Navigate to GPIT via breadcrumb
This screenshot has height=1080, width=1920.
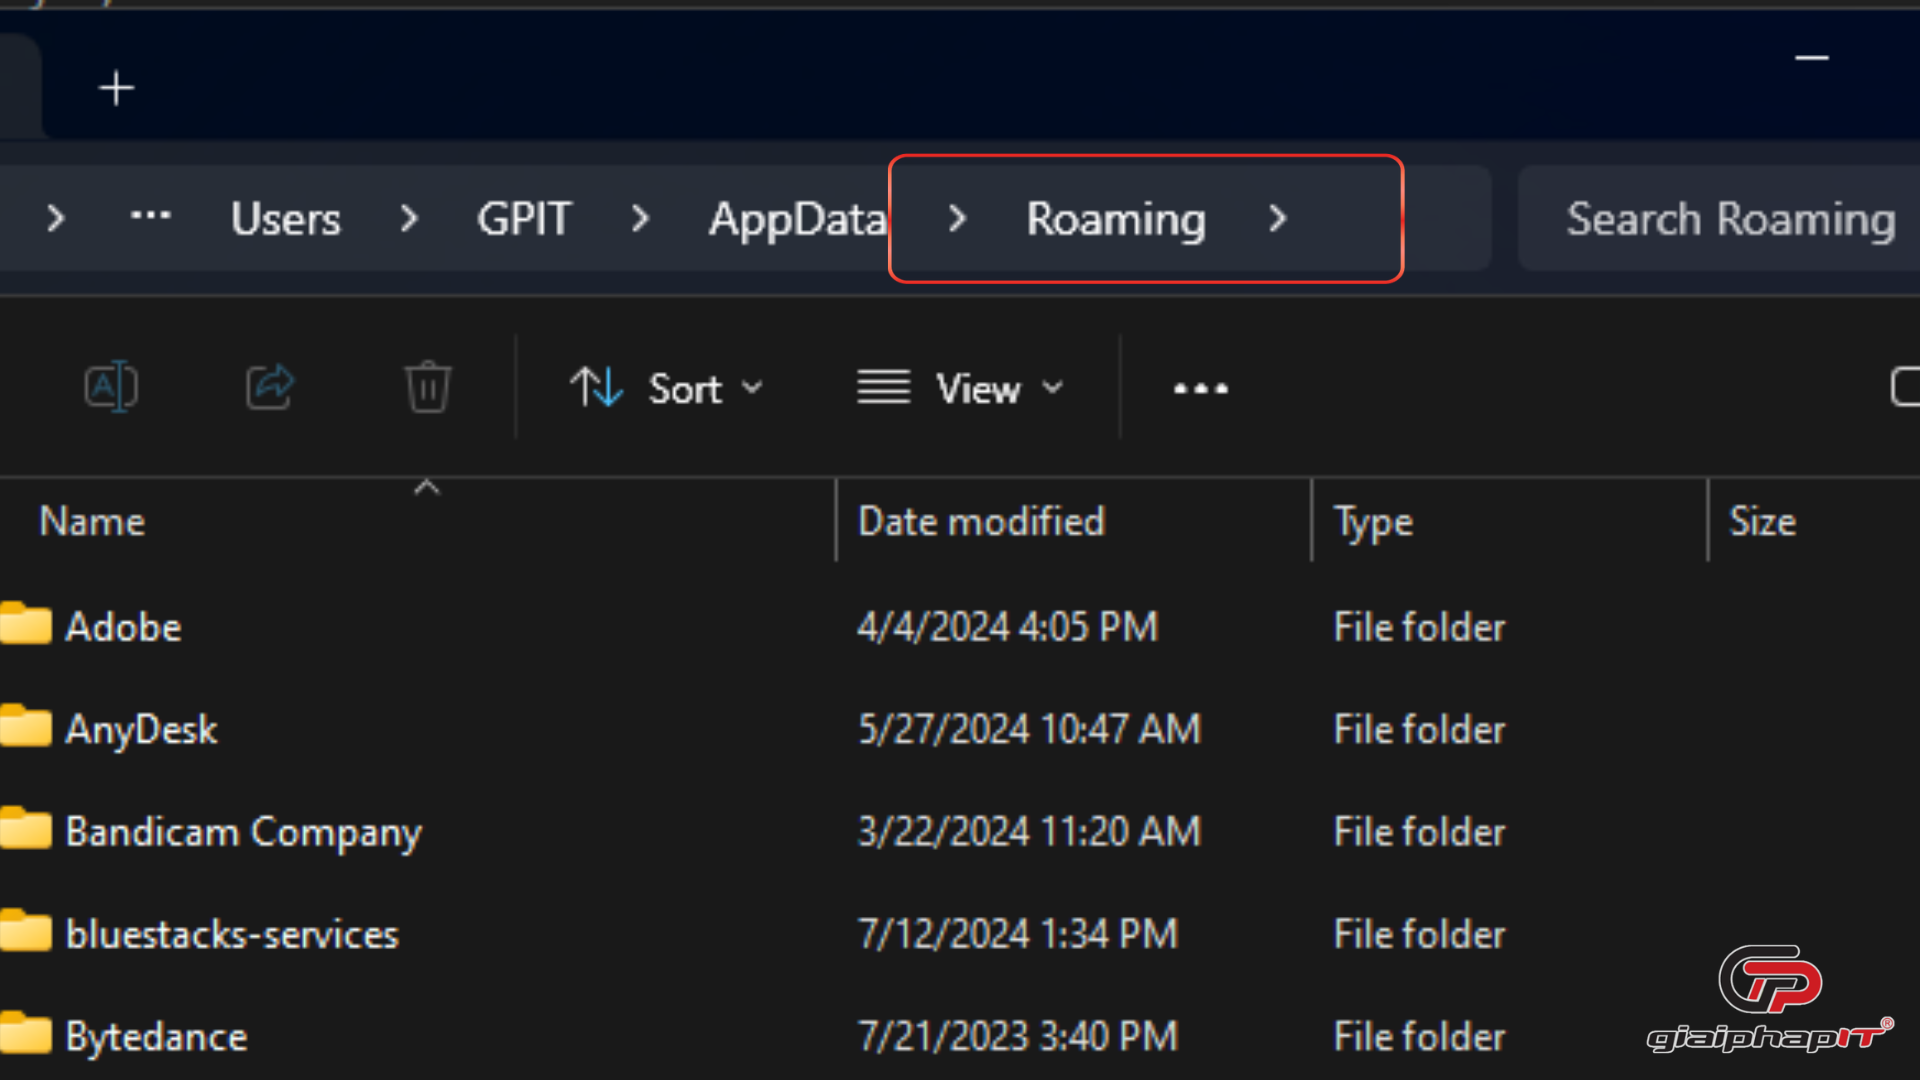point(524,219)
